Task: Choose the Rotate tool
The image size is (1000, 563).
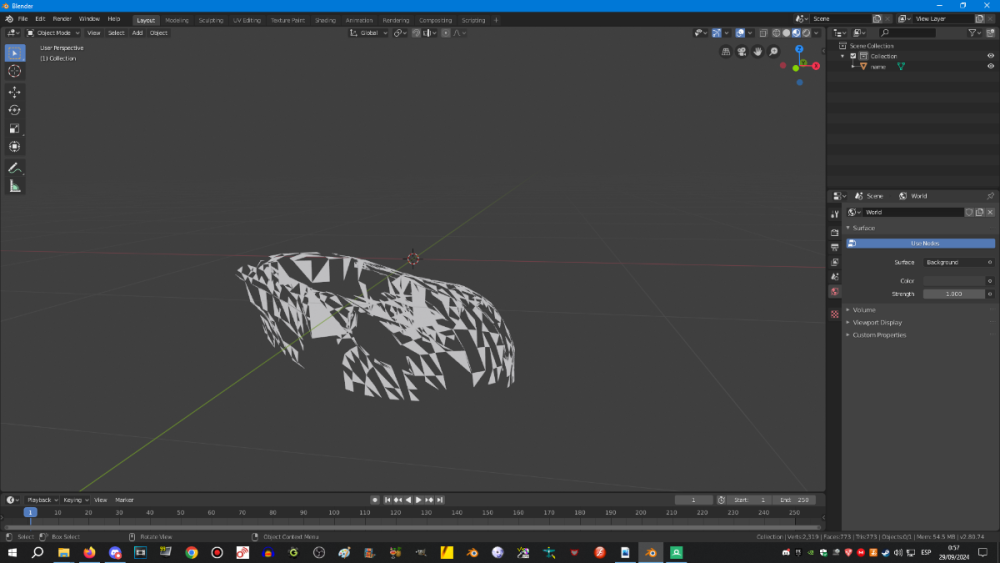Action: pos(14,110)
